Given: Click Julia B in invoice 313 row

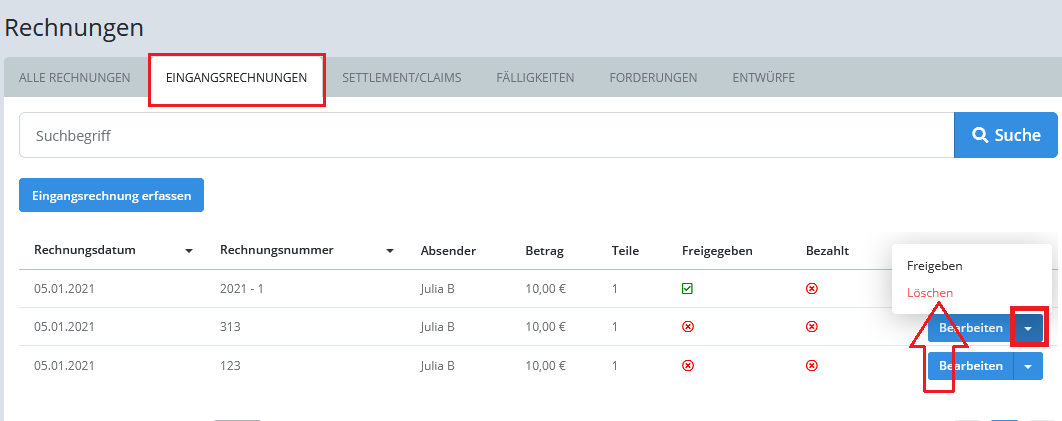Looking at the screenshot, I should point(438,327).
